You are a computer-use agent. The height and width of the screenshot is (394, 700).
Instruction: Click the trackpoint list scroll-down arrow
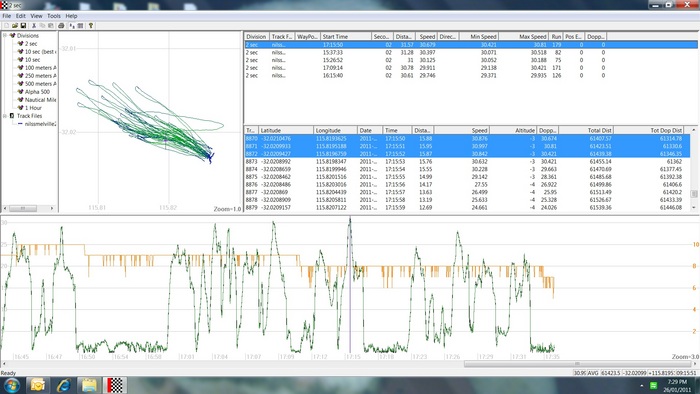tap(694, 207)
